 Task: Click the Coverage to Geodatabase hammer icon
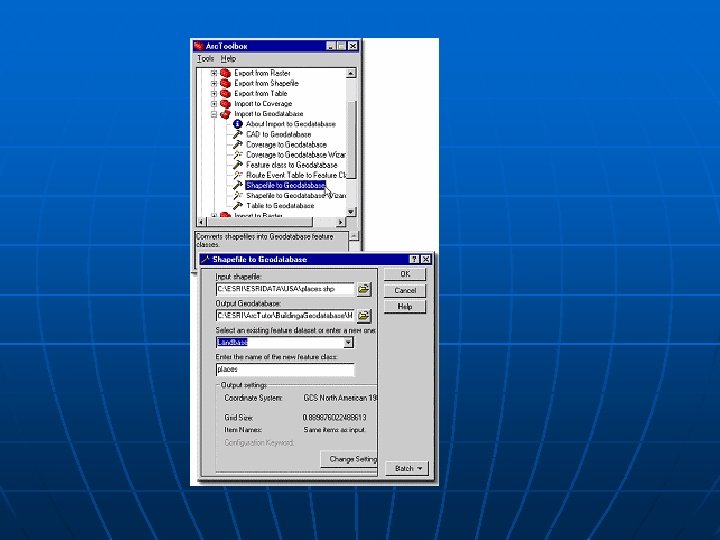[238, 144]
